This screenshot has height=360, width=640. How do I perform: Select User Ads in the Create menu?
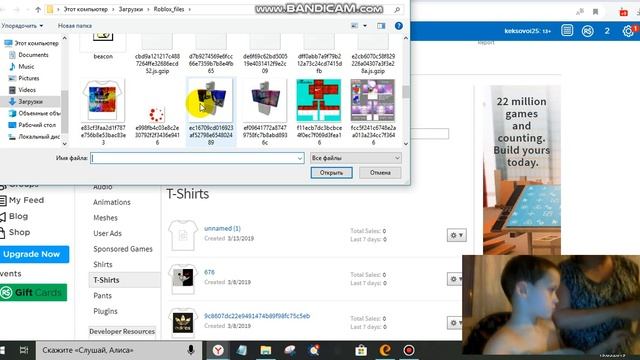pos(107,233)
